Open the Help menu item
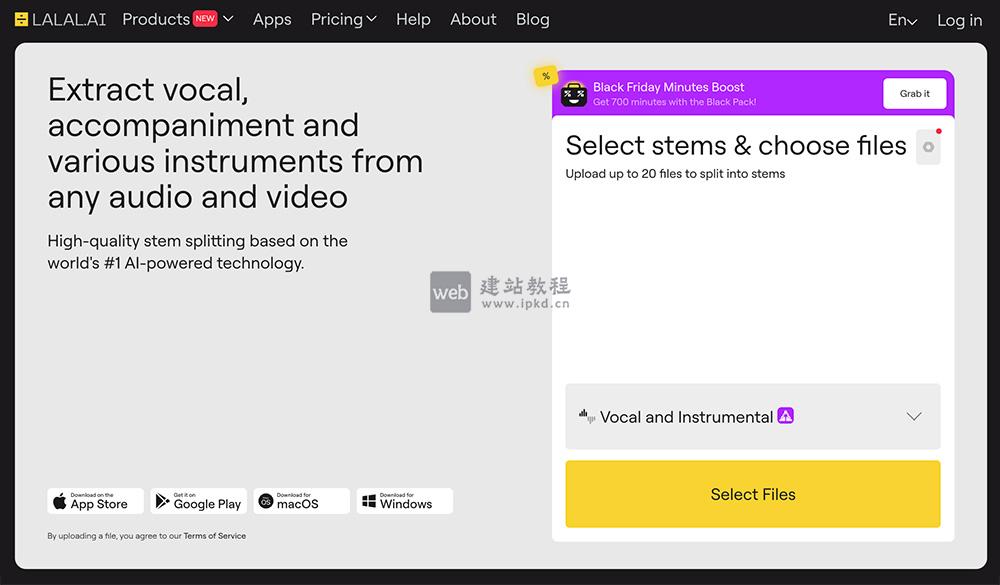This screenshot has height=585, width=1000. [x=413, y=19]
